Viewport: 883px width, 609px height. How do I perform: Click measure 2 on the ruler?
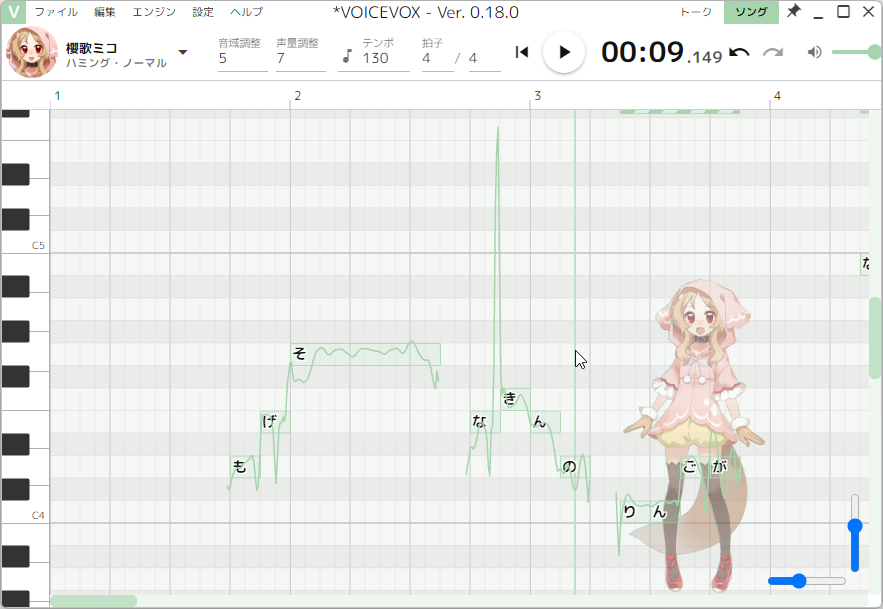(x=297, y=96)
